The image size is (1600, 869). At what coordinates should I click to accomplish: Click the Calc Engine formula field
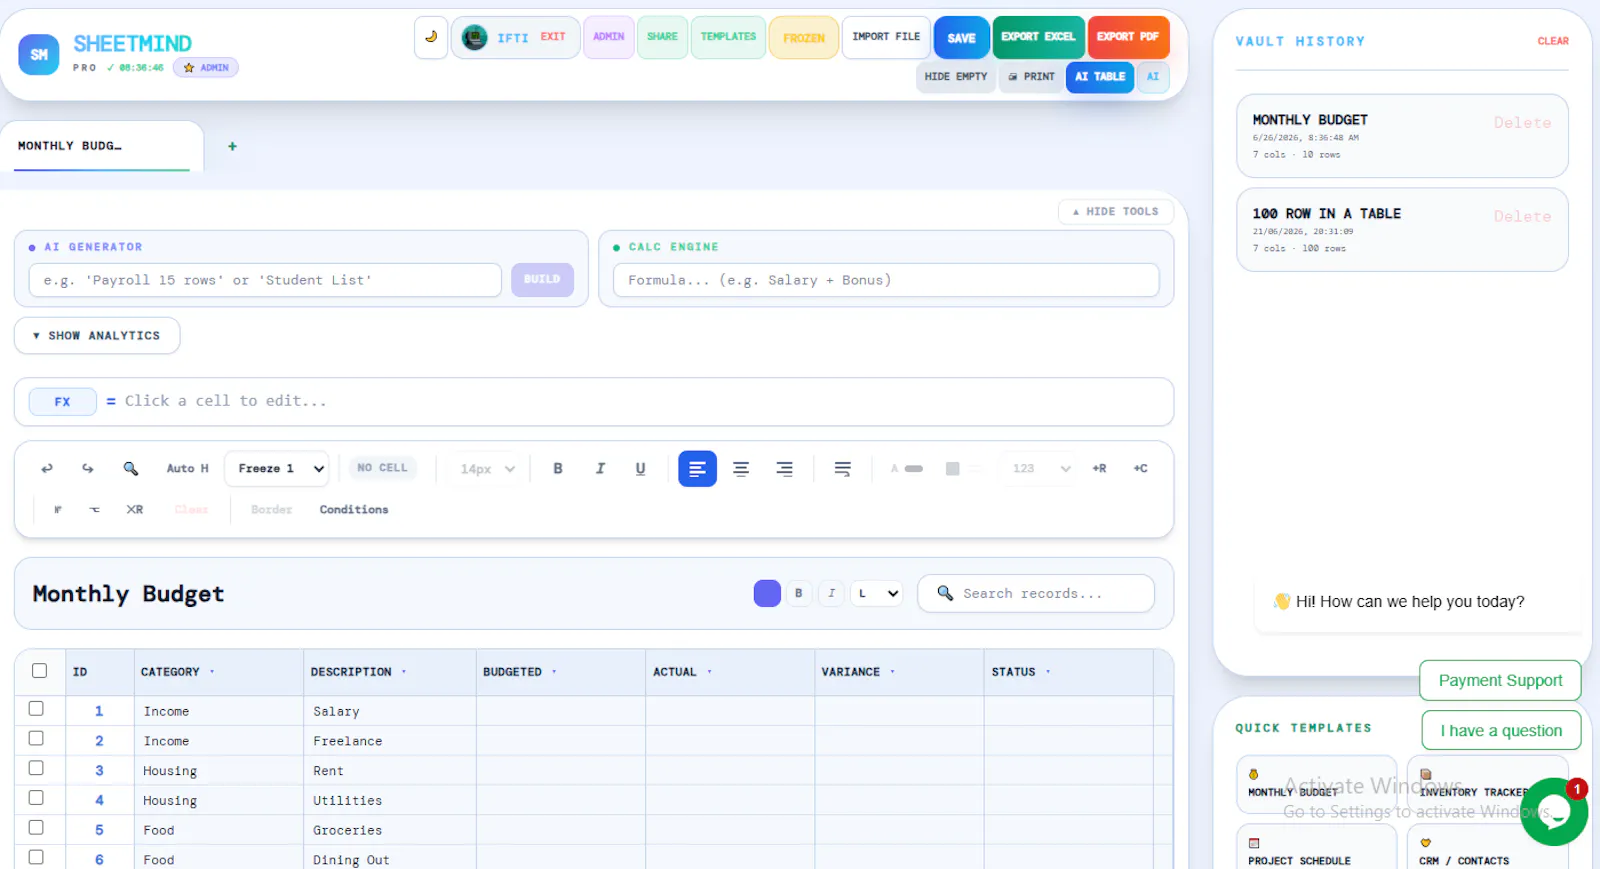(x=886, y=280)
